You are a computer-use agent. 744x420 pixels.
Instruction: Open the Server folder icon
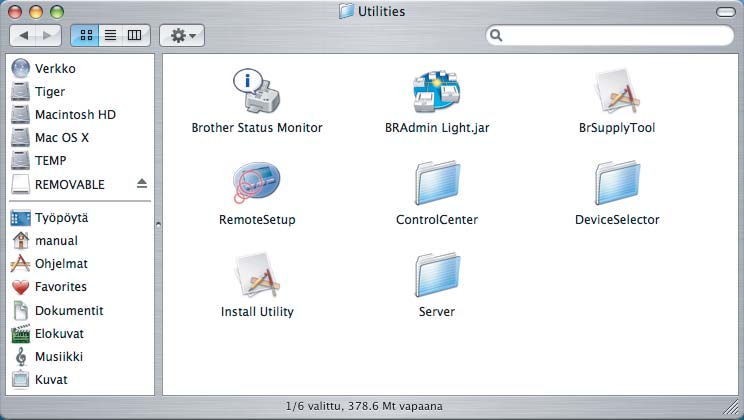pos(437,275)
